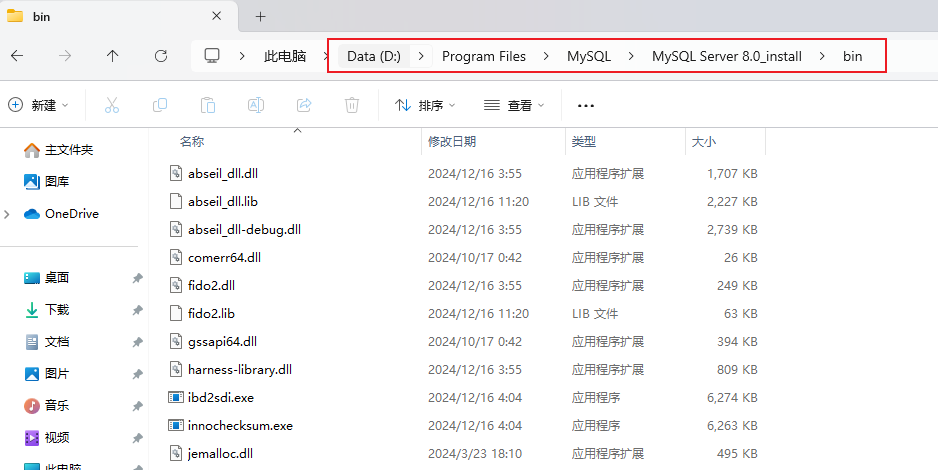Click Data (D:) breadcrumb

(x=374, y=56)
